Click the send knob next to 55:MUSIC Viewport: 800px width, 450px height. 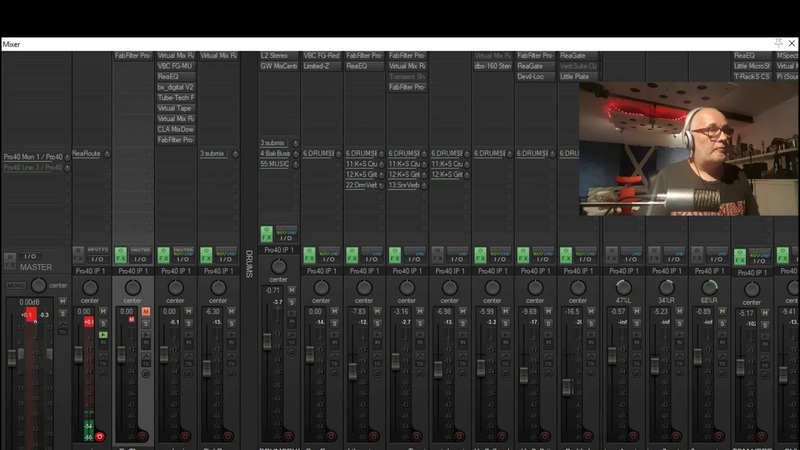(295, 164)
